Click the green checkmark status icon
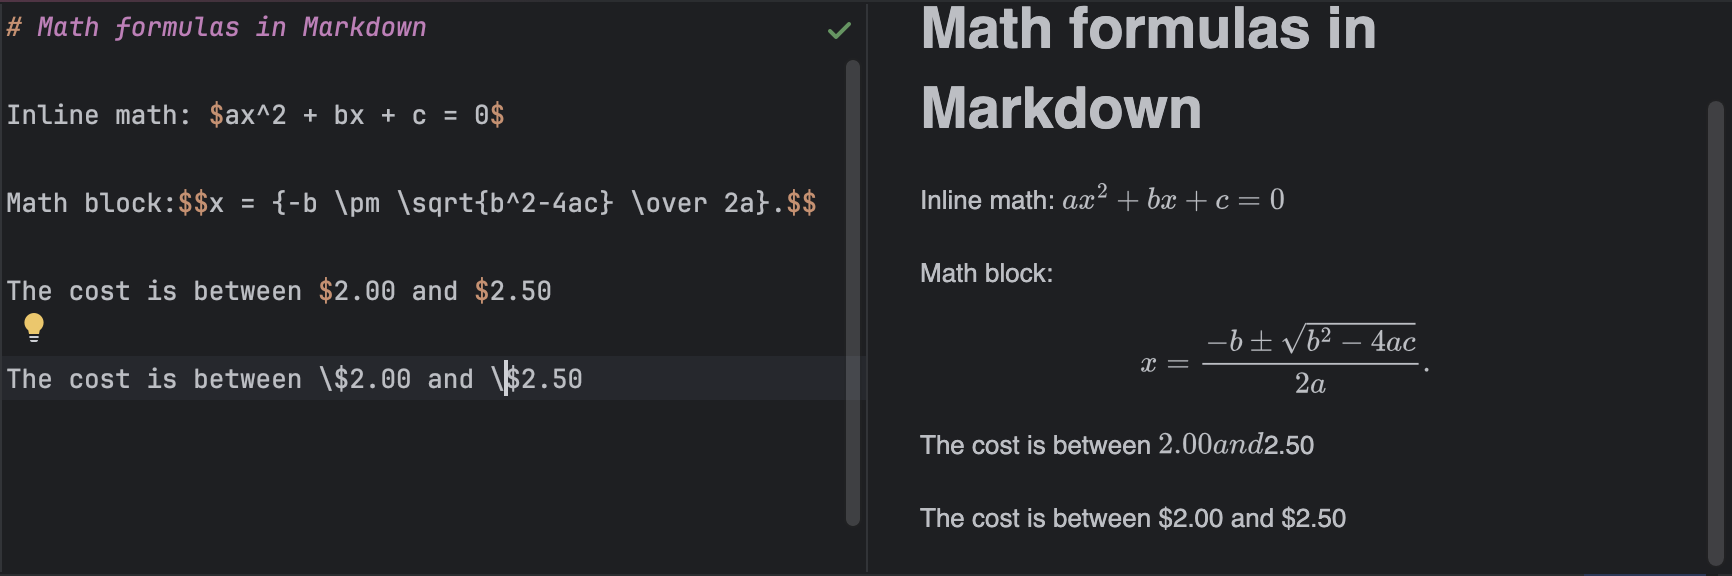This screenshot has width=1732, height=576. (838, 28)
